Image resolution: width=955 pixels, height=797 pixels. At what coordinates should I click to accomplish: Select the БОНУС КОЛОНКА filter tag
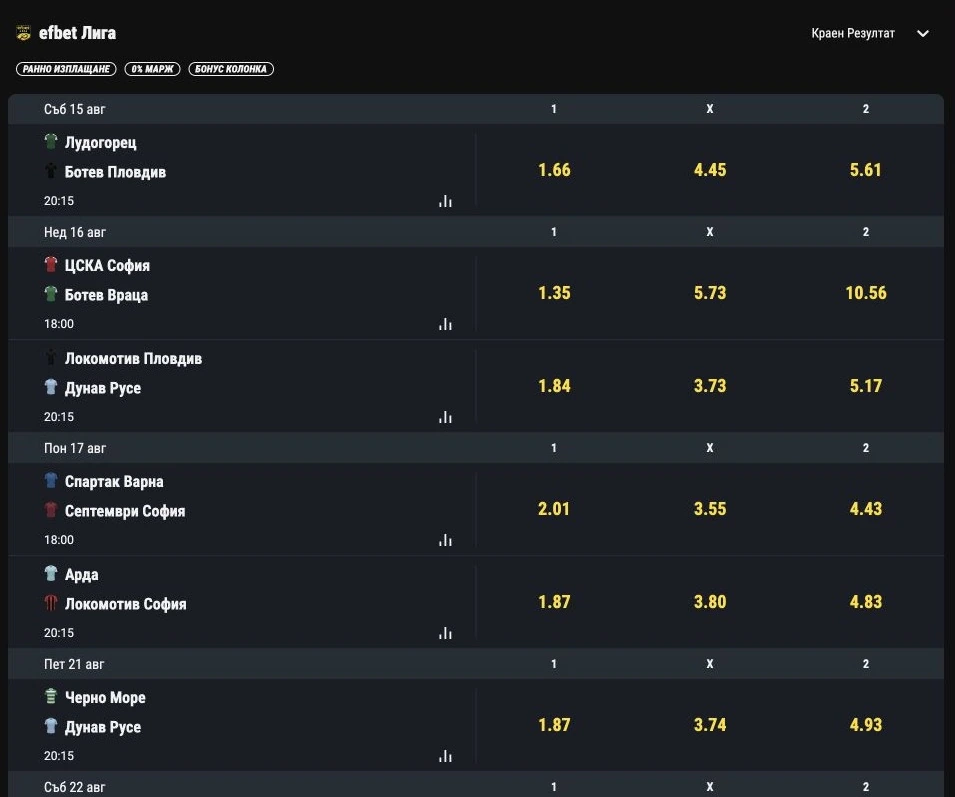click(231, 69)
